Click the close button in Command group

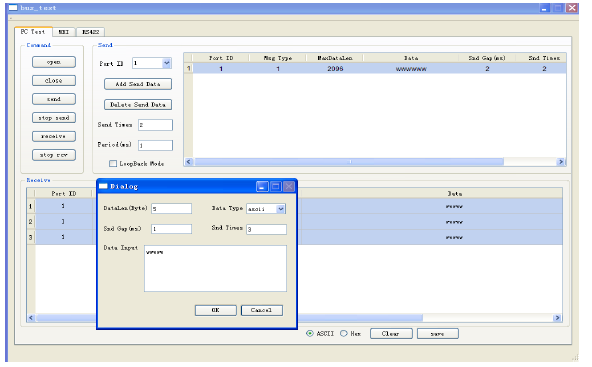pyautogui.click(x=54, y=80)
